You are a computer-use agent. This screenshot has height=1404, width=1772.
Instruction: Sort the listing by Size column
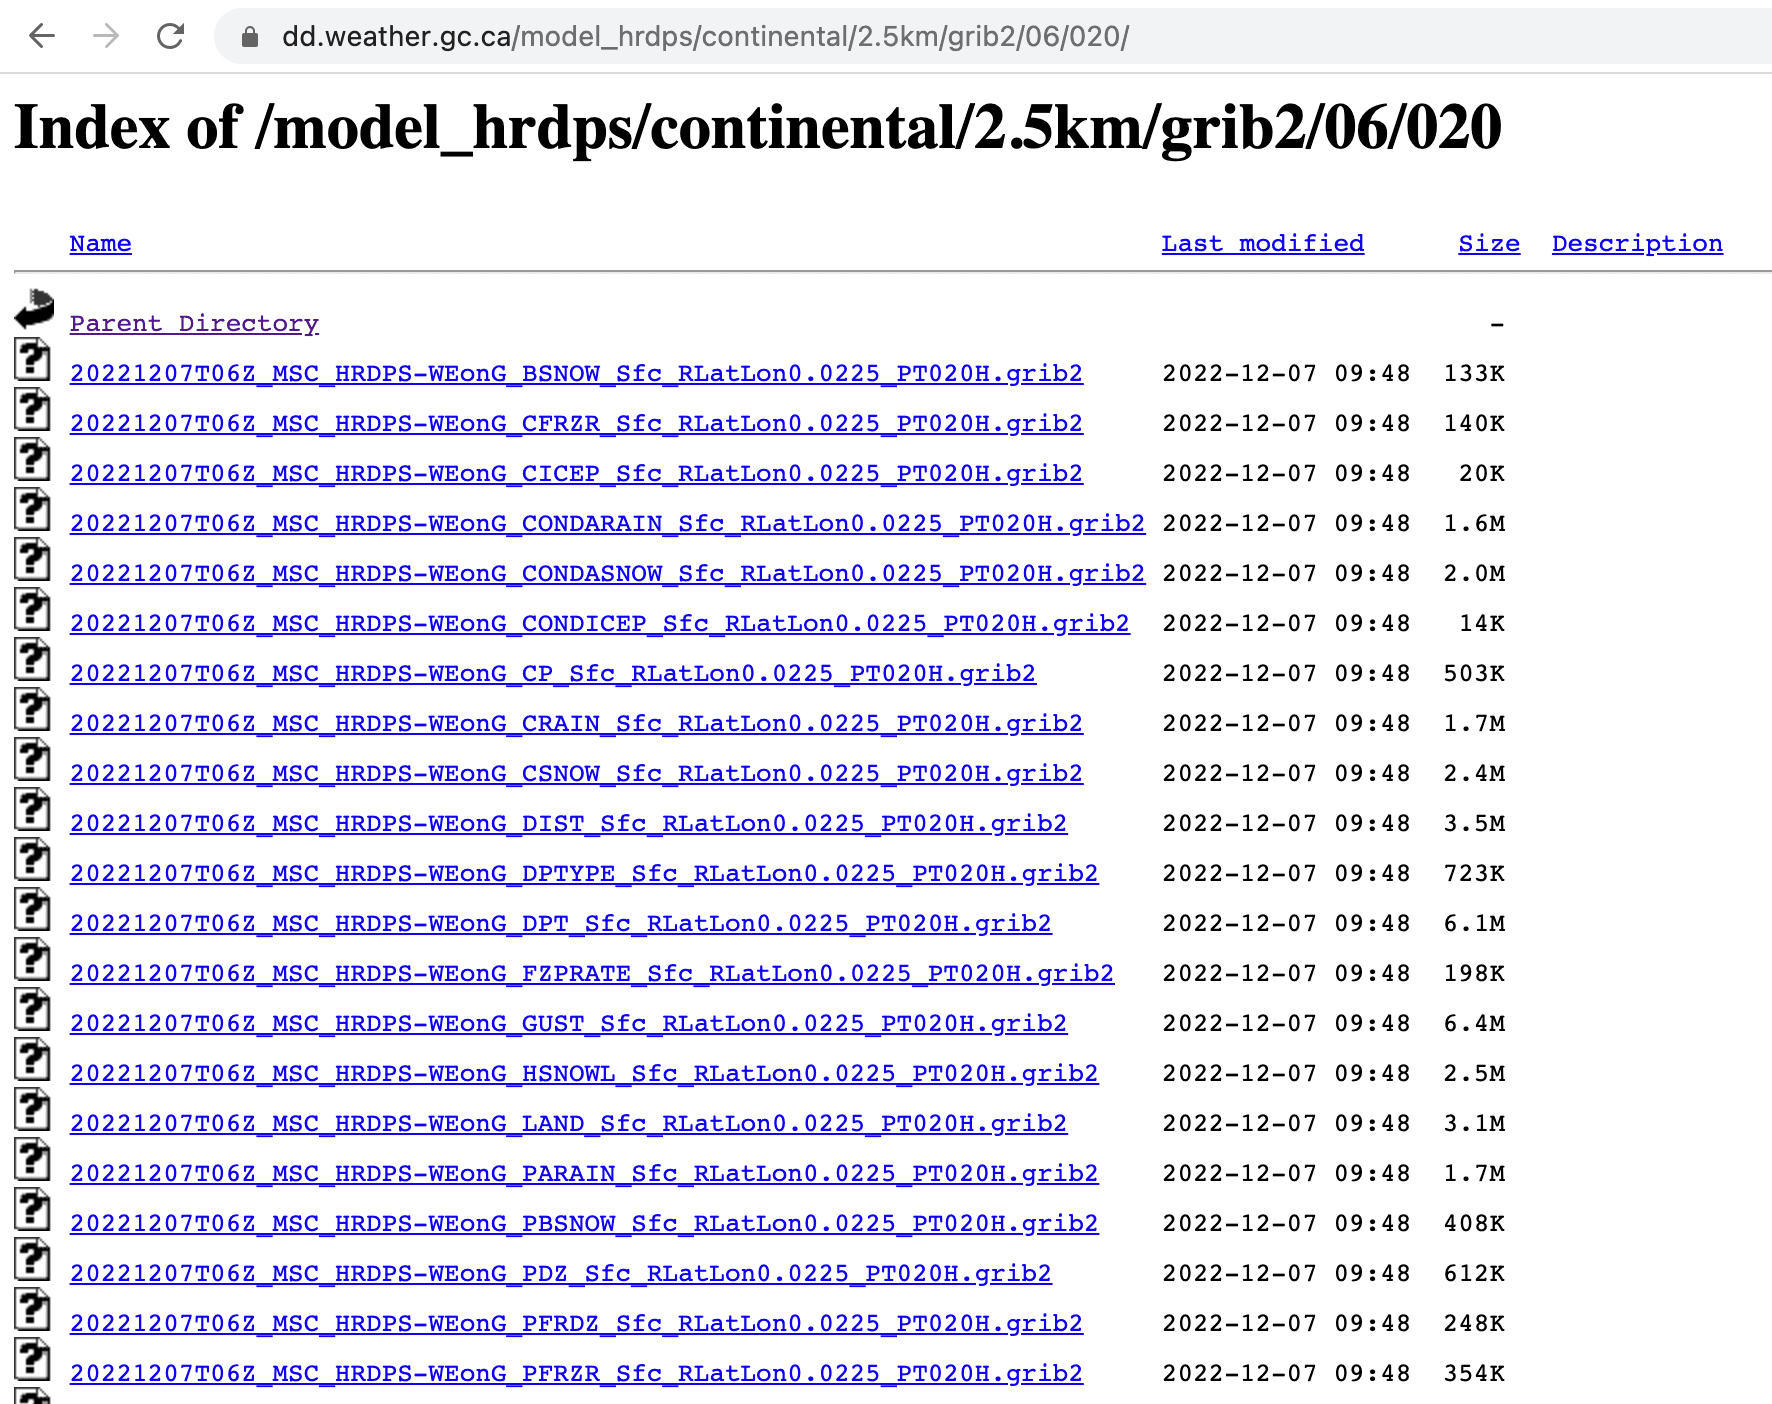[x=1488, y=244]
